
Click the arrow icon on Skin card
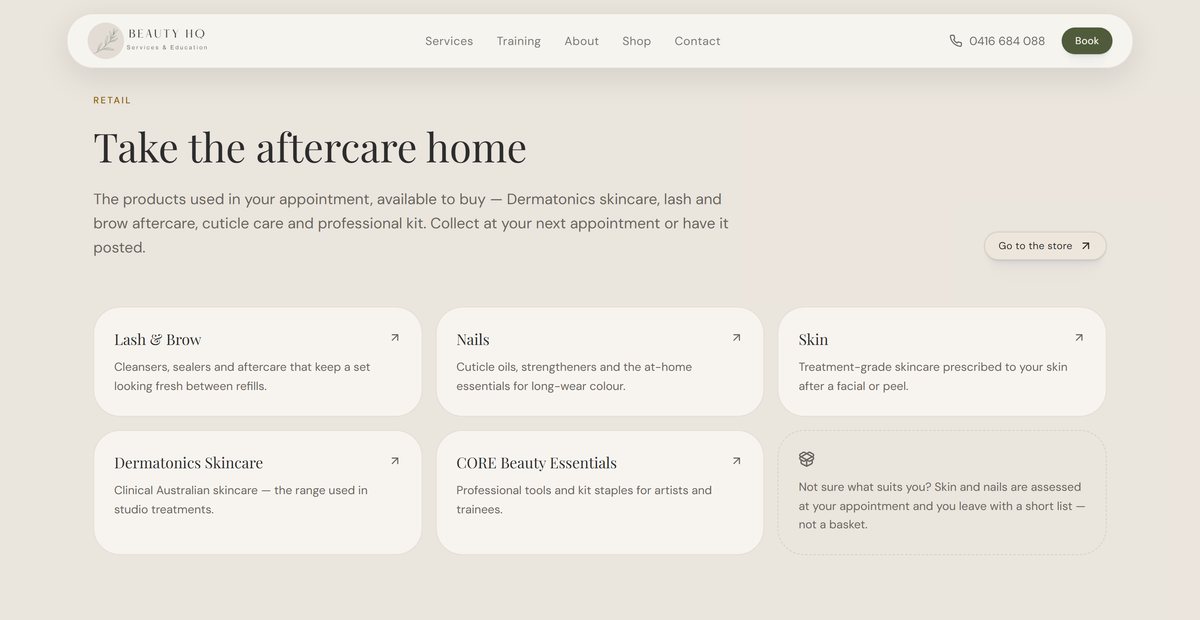pos(1079,338)
